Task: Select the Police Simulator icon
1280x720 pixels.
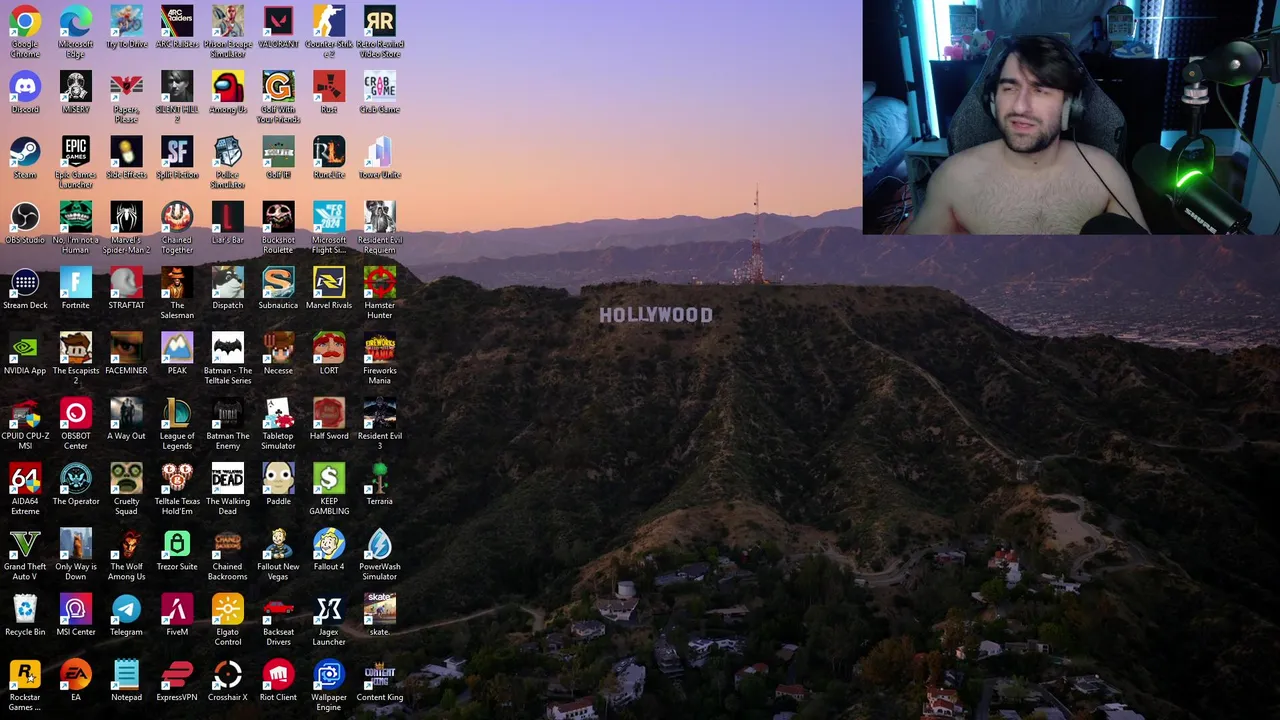Action: pyautogui.click(x=228, y=152)
